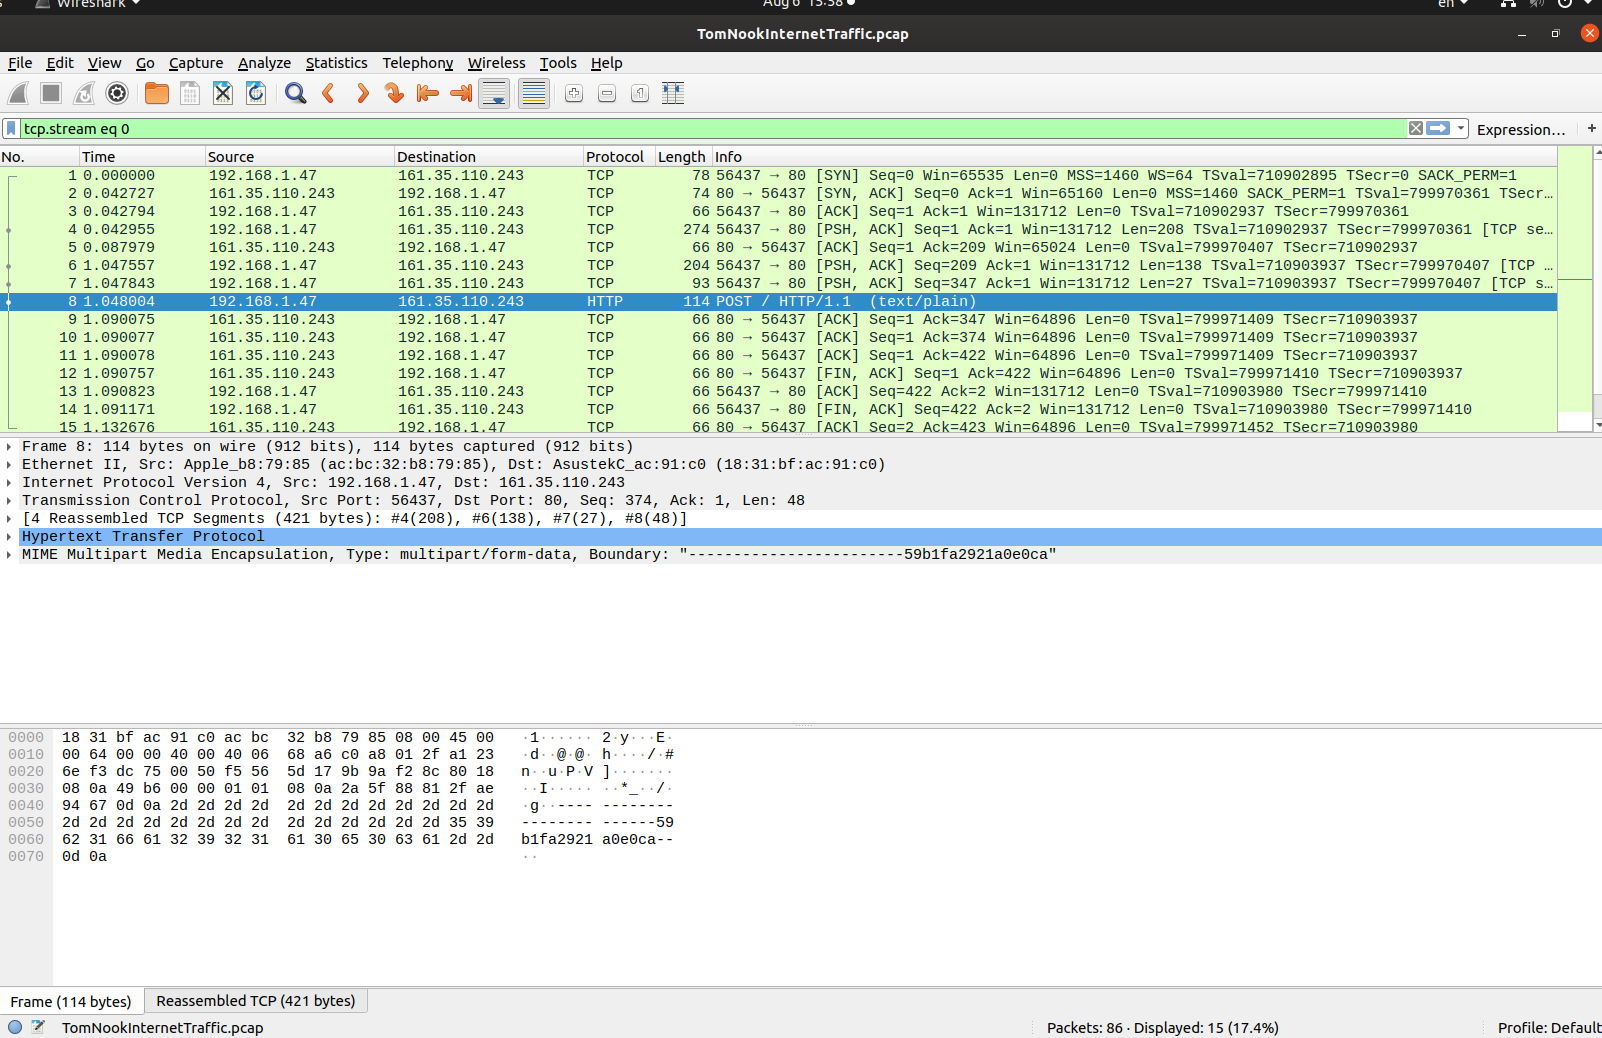Viewport: 1602px width, 1038px height.
Task: Expand the MIME Multipart Media Encapsulation node
Action: coord(10,554)
